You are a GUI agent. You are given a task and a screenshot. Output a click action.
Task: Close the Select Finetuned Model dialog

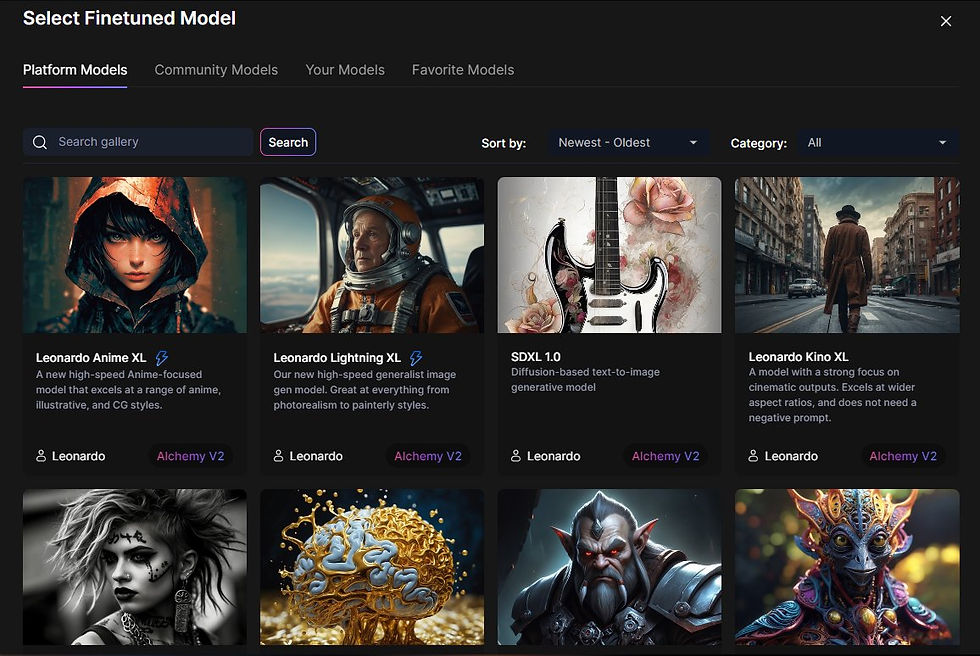coord(945,21)
